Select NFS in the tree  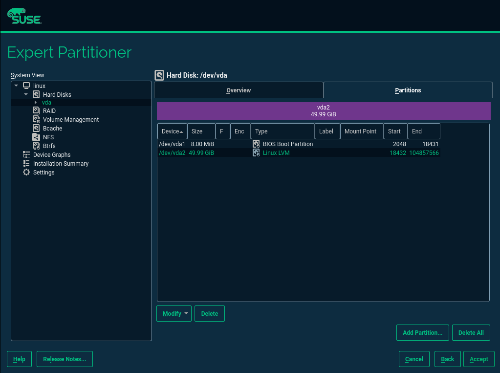pos(48,137)
